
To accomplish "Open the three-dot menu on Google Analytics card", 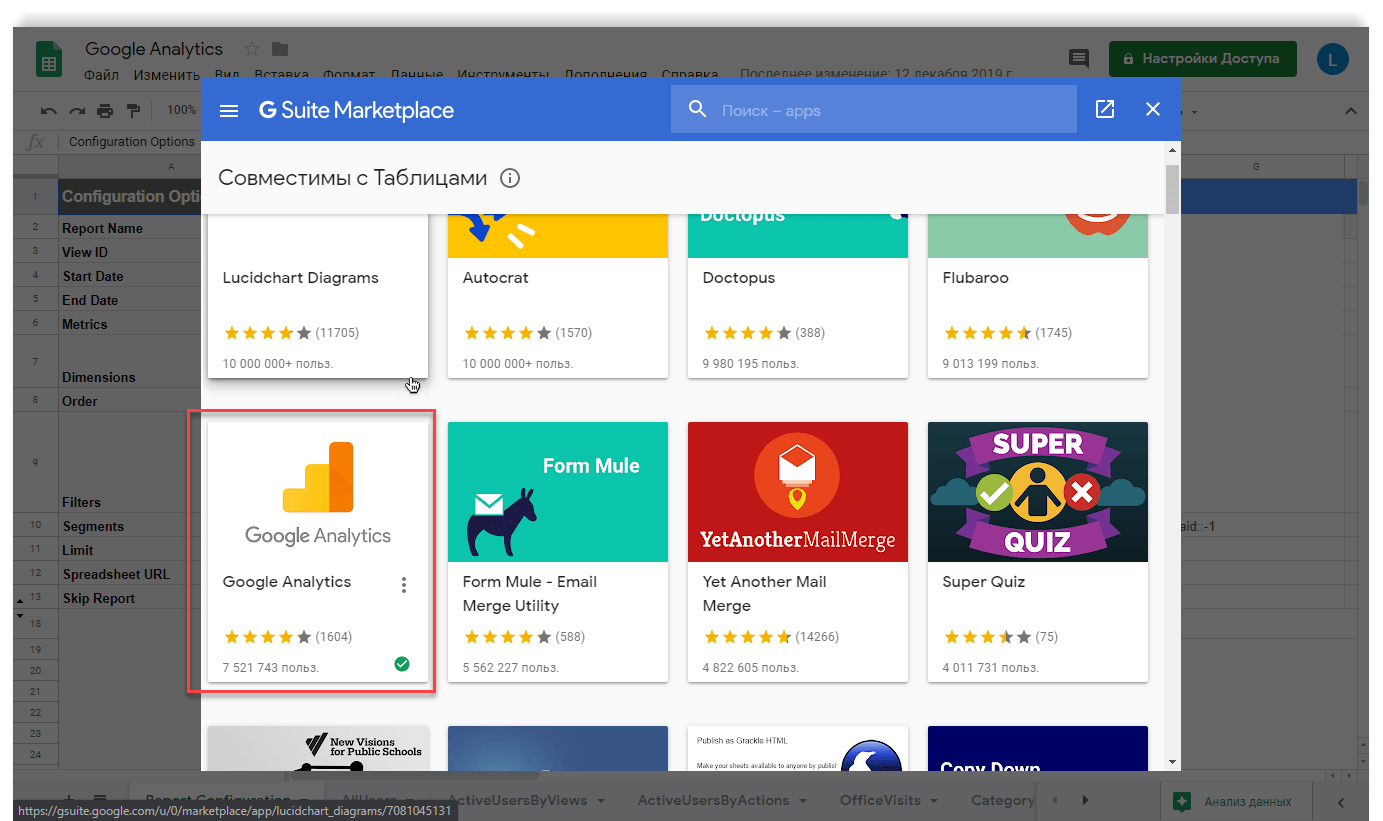I will click(x=404, y=585).
